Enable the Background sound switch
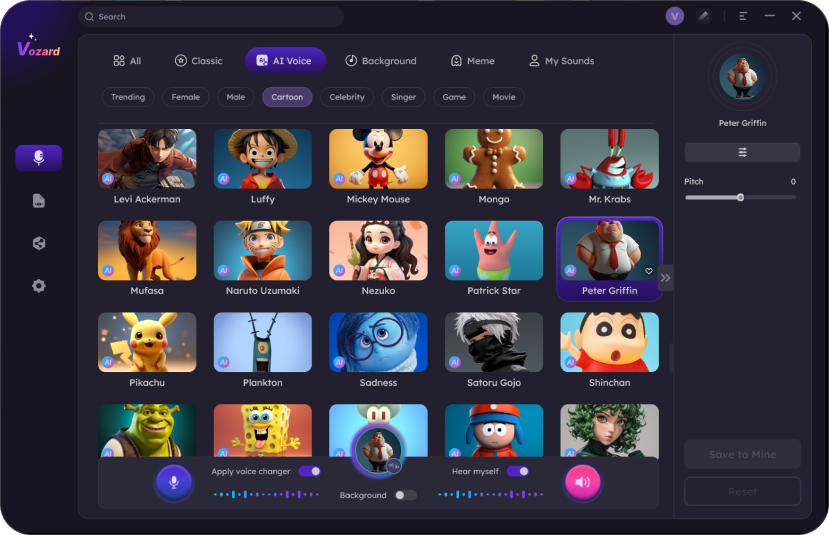Image resolution: width=829 pixels, height=535 pixels. click(x=406, y=495)
